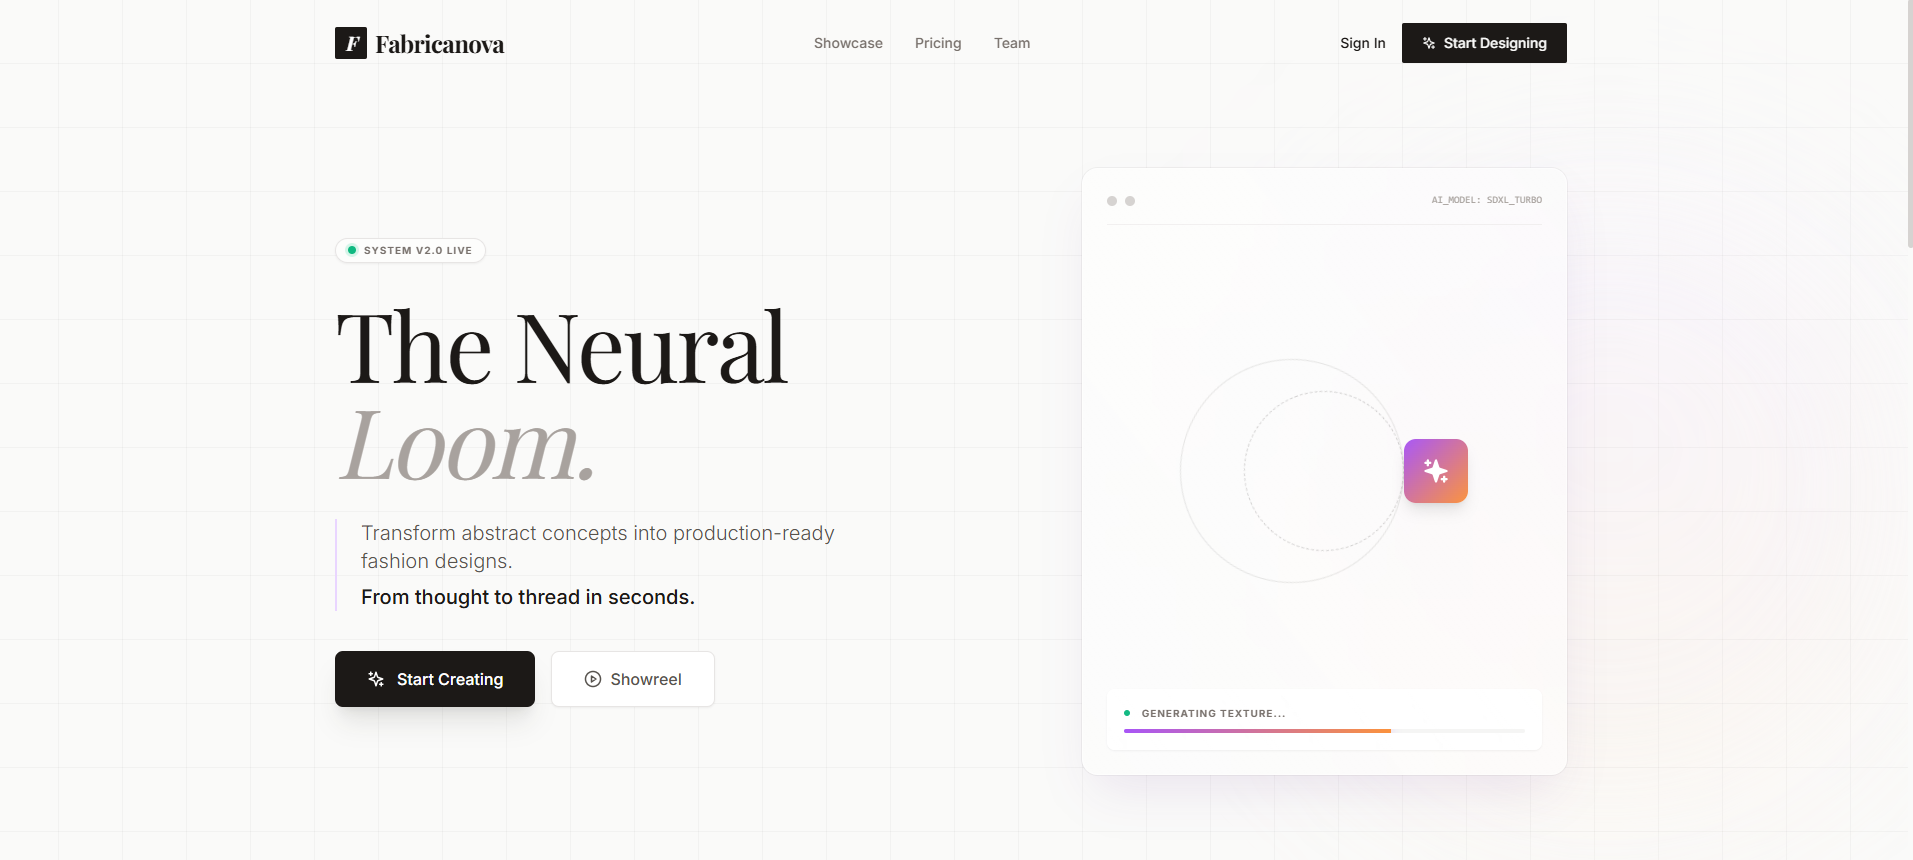Click the Generating Texture progress bar
The height and width of the screenshot is (860, 1913).
click(1323, 731)
